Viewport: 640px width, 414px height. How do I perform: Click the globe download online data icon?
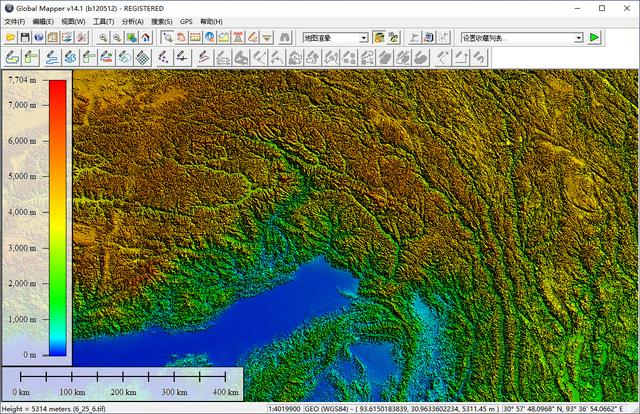point(38,38)
